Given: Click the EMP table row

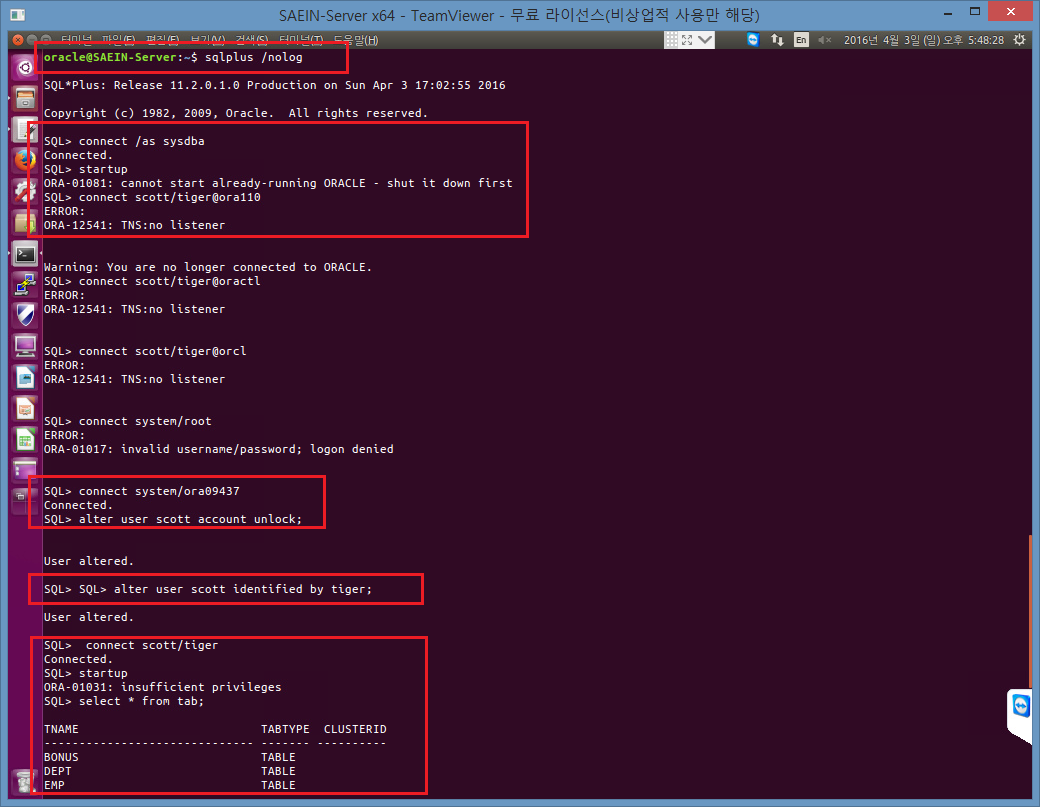Looking at the screenshot, I should point(170,785).
